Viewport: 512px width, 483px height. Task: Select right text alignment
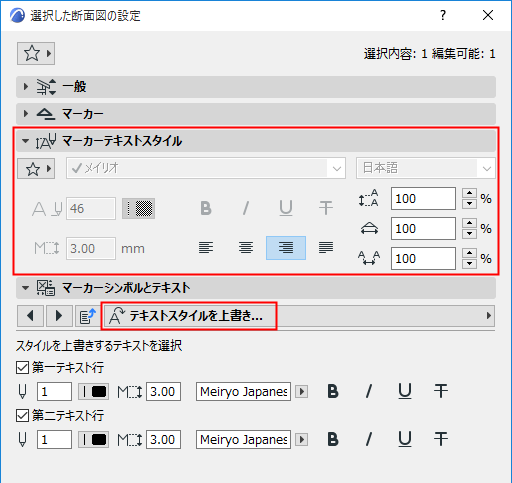coord(286,248)
